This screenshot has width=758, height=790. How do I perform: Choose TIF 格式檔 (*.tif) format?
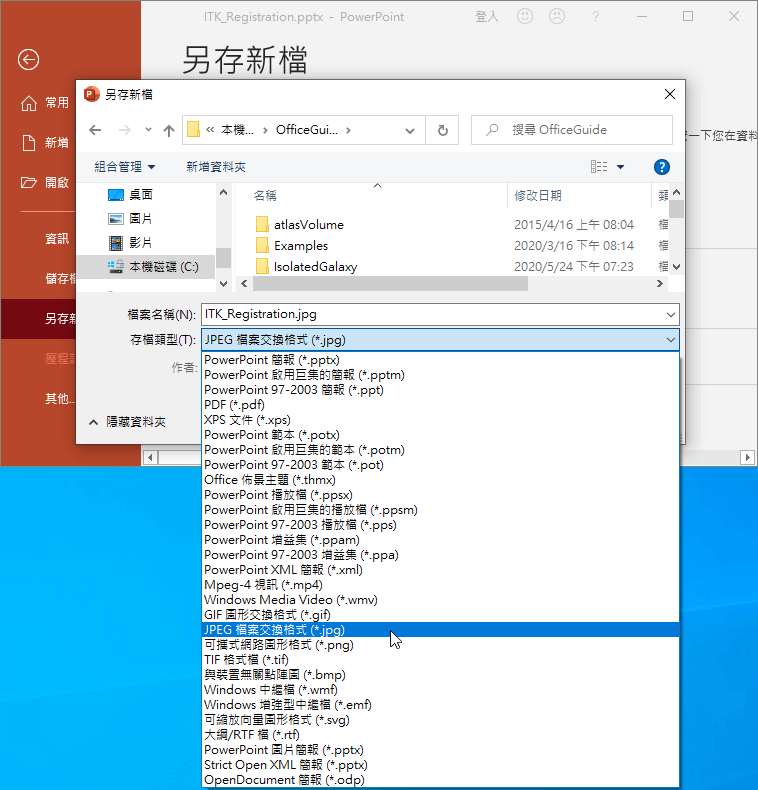point(440,660)
